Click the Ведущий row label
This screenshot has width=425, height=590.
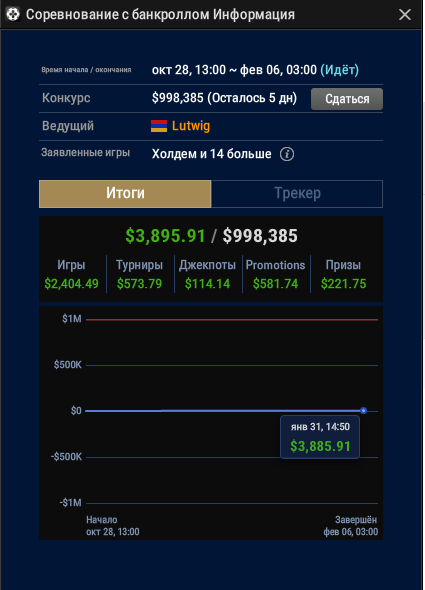click(68, 126)
